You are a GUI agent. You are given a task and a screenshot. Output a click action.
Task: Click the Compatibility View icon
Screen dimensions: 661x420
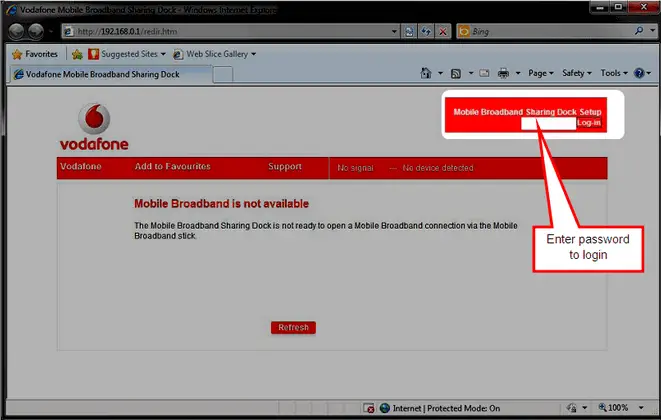pos(409,31)
